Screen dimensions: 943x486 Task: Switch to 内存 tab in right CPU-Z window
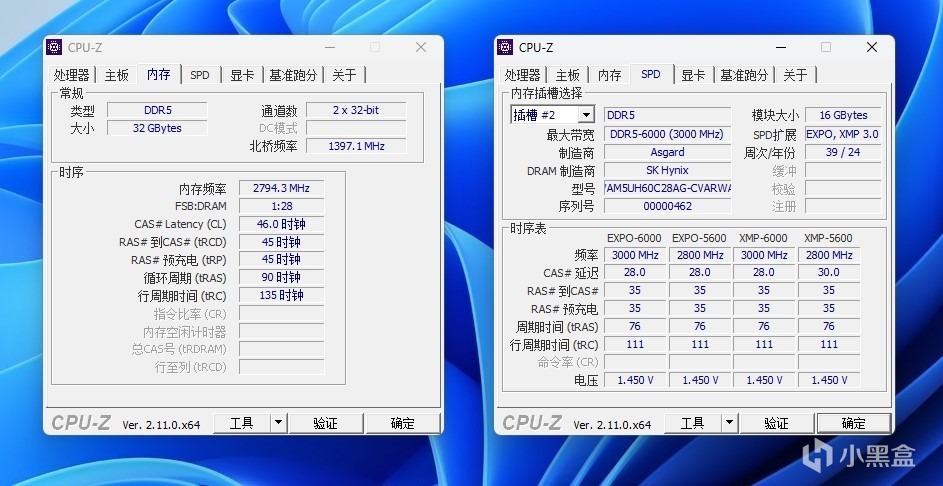609,75
